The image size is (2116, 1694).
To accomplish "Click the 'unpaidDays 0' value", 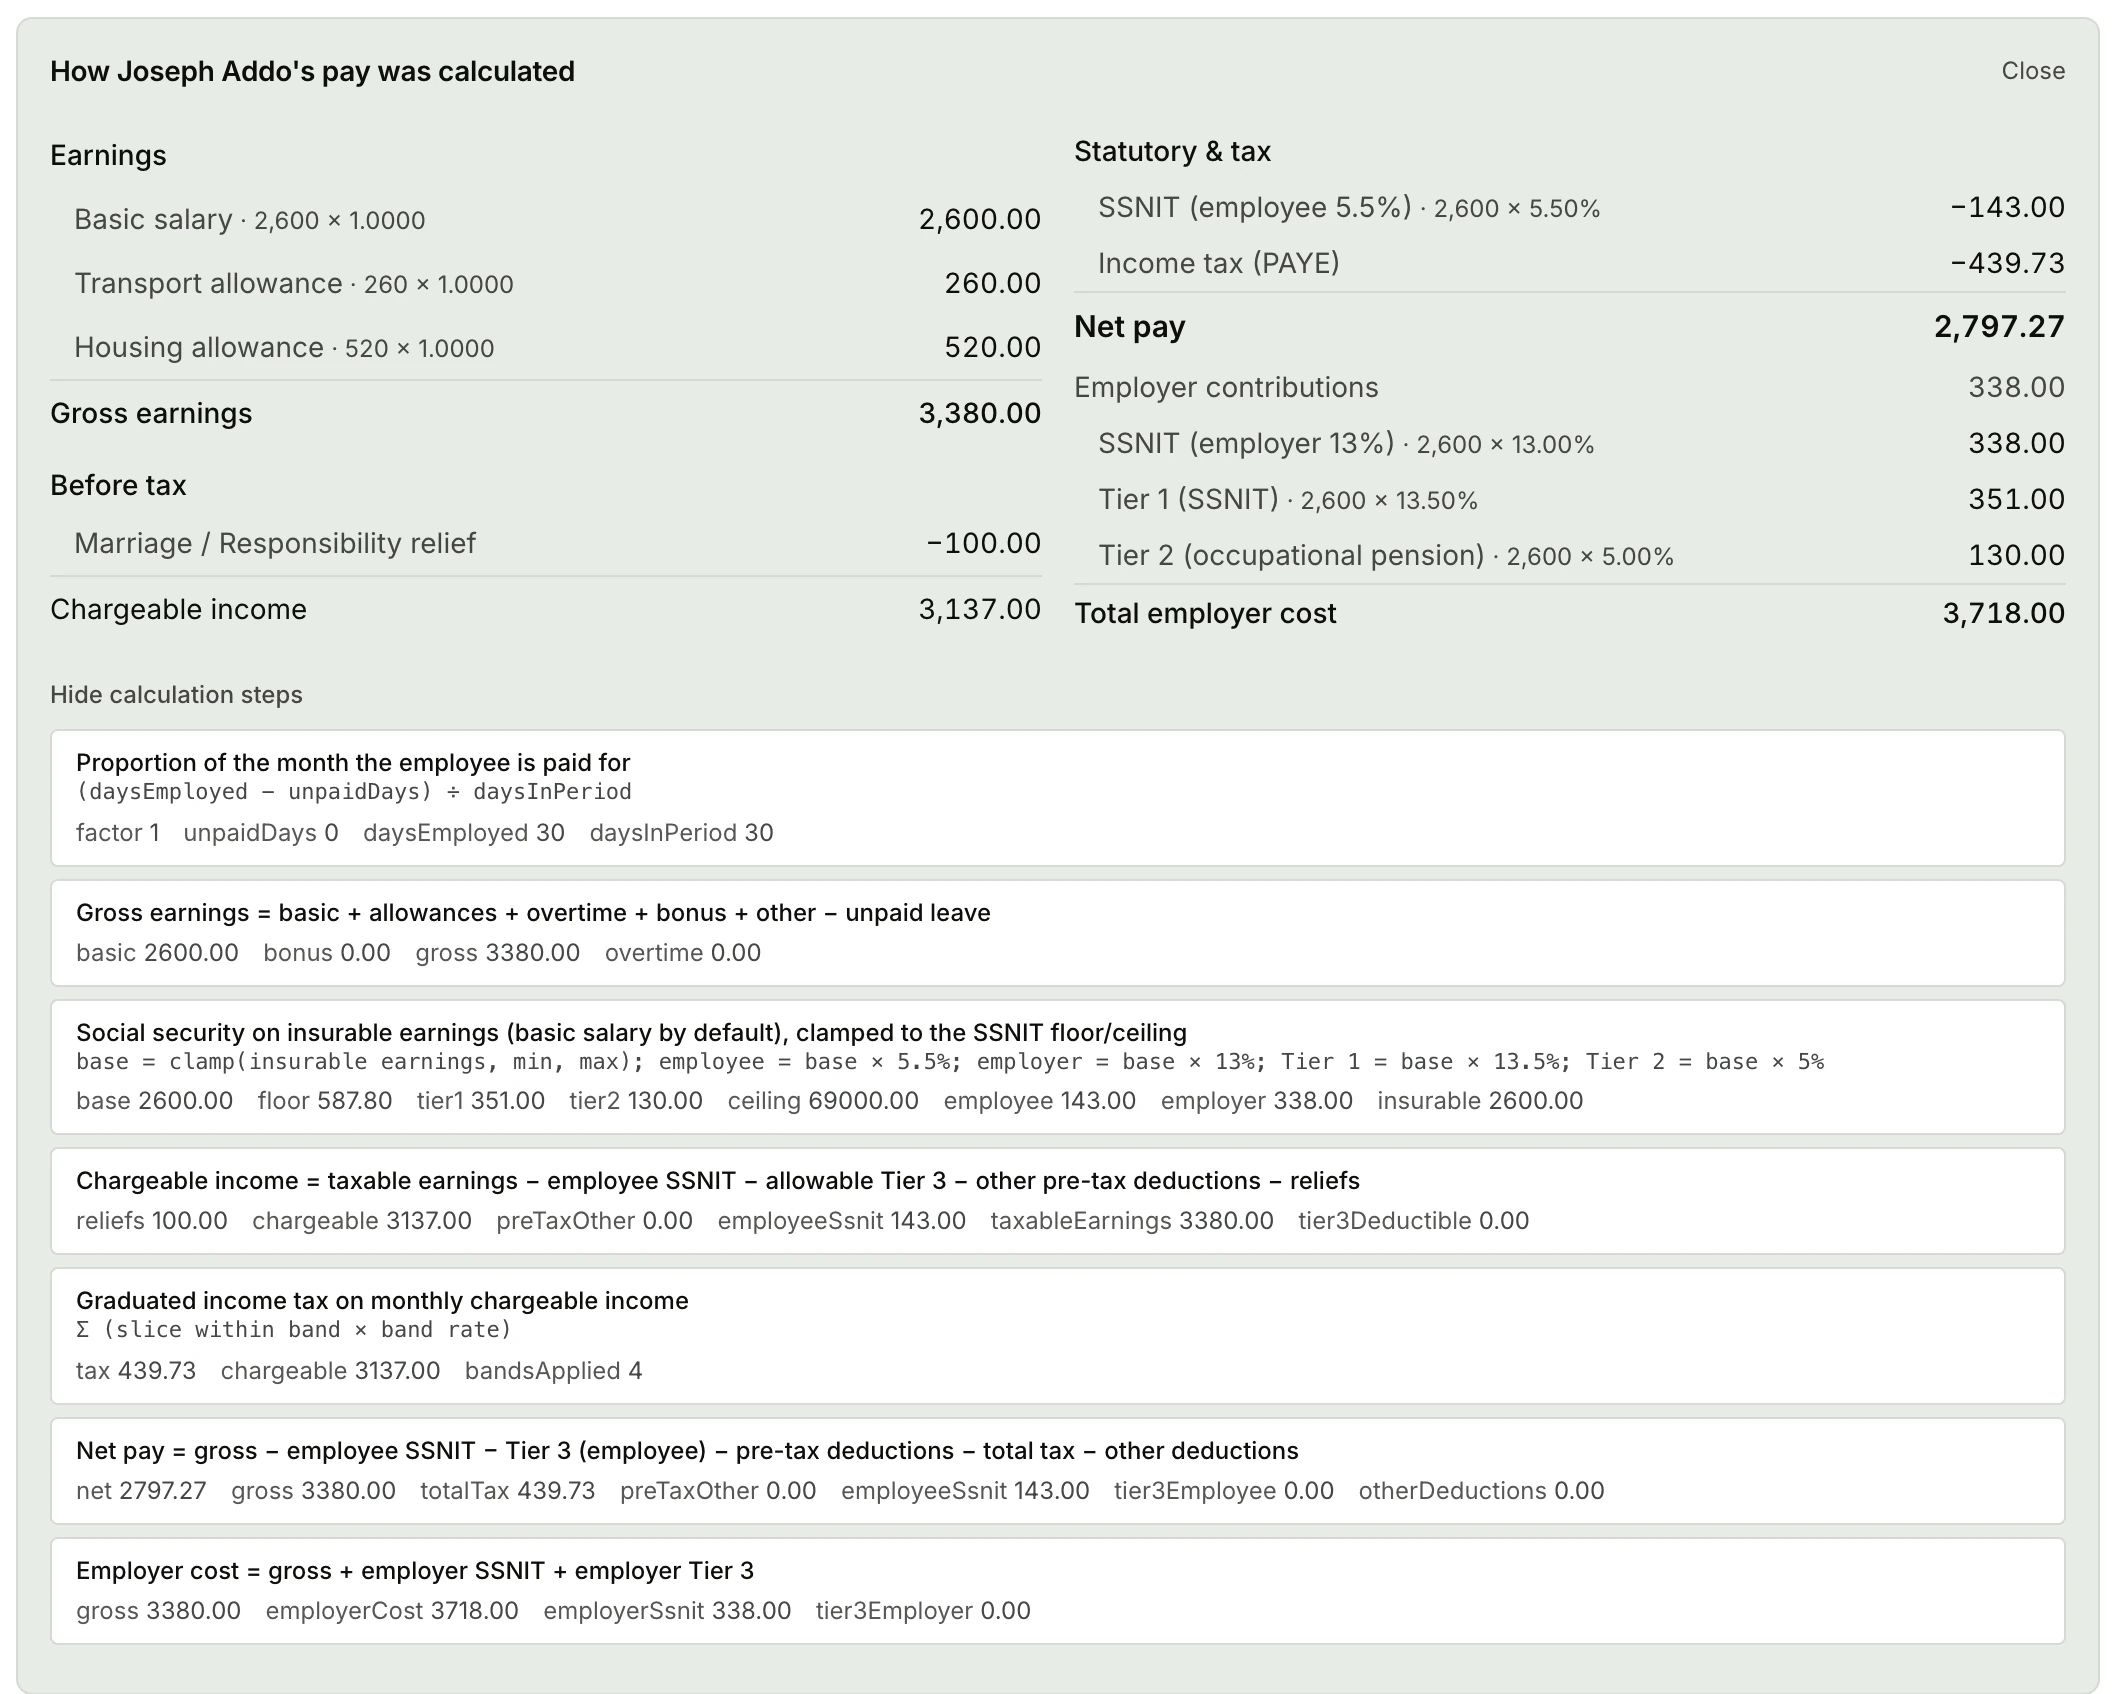I will (261, 833).
